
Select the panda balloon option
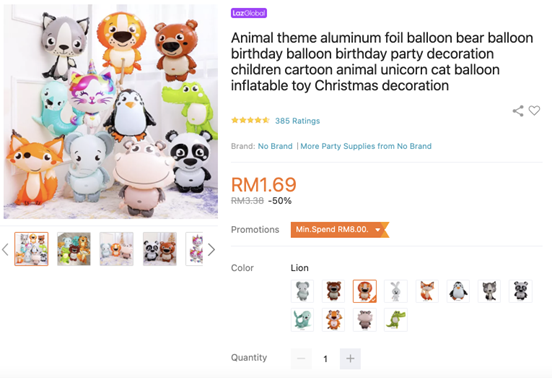click(x=521, y=291)
